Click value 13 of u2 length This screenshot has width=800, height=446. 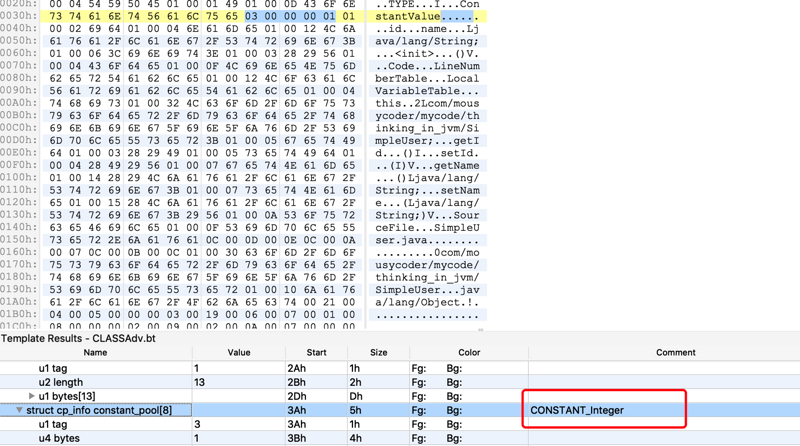pos(199,382)
